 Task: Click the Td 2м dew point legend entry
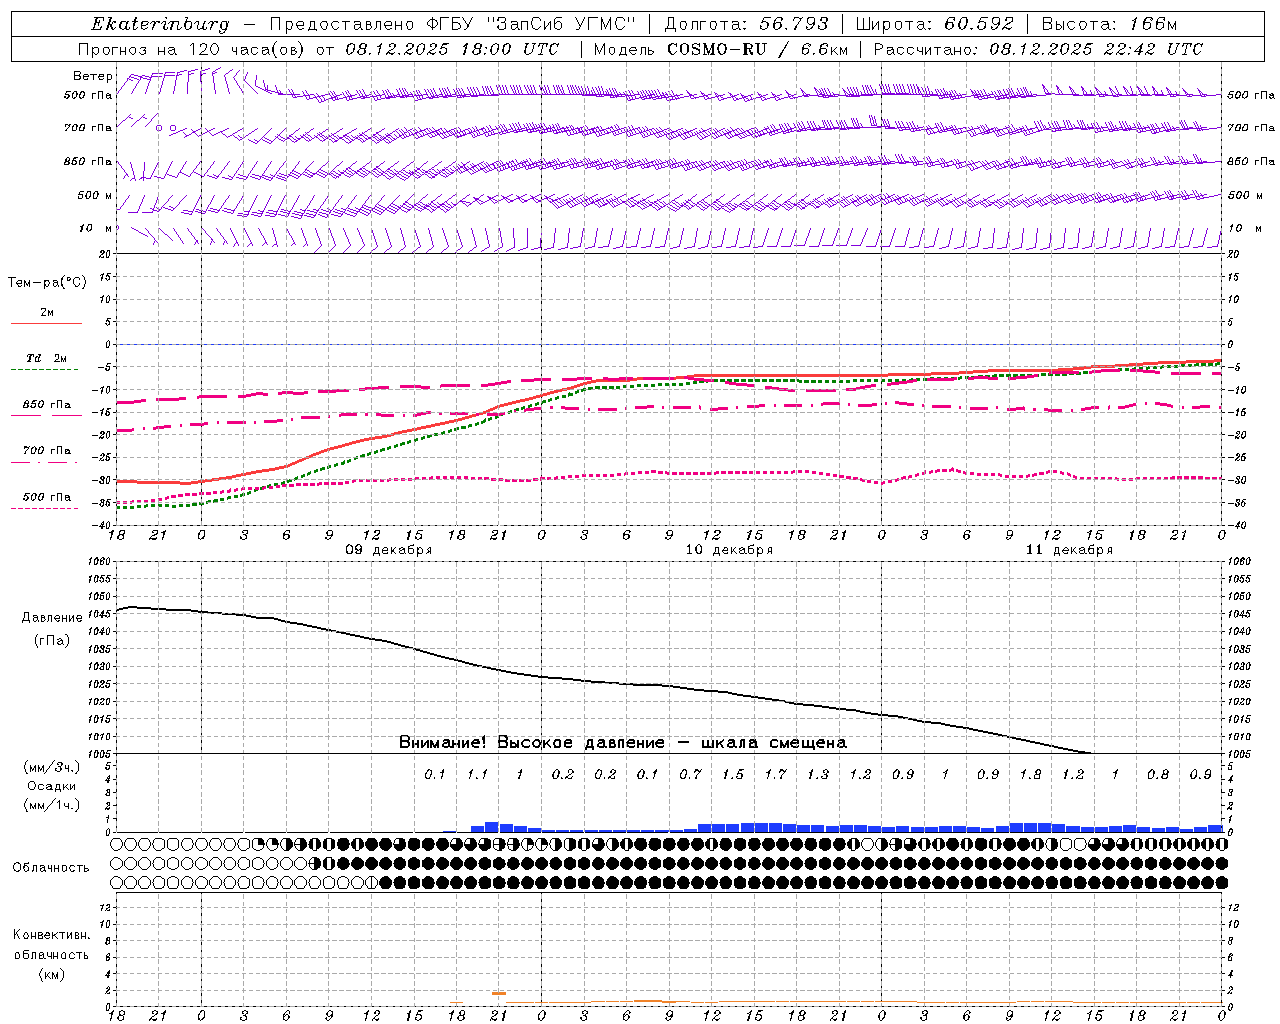pyautogui.click(x=46, y=358)
